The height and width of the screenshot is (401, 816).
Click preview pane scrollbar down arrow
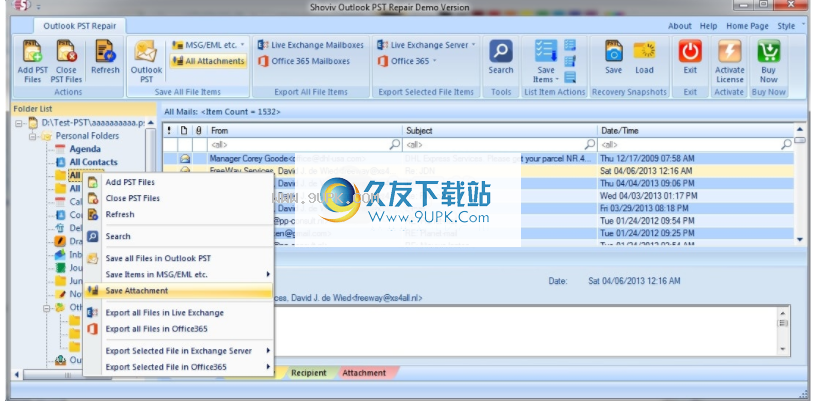click(782, 348)
